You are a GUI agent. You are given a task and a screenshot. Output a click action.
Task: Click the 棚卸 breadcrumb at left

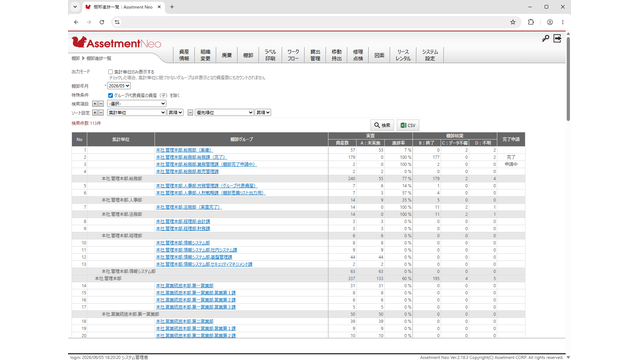(76, 58)
